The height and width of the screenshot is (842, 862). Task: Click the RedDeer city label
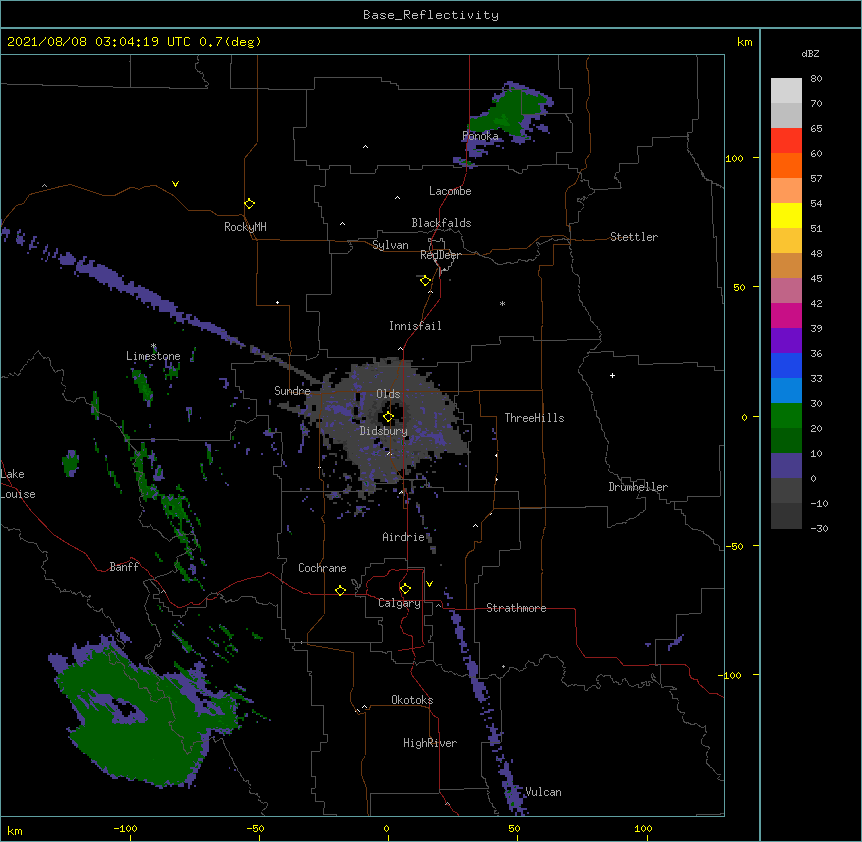click(x=440, y=255)
